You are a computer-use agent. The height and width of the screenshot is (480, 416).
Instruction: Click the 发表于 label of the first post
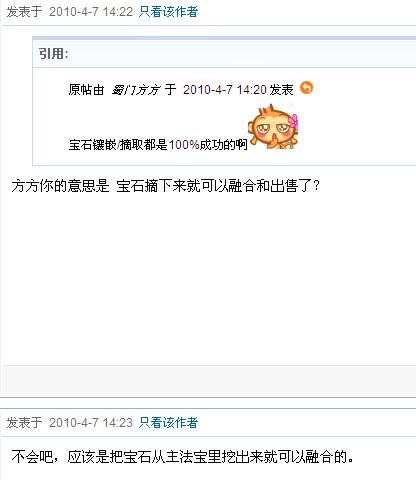coord(24,12)
